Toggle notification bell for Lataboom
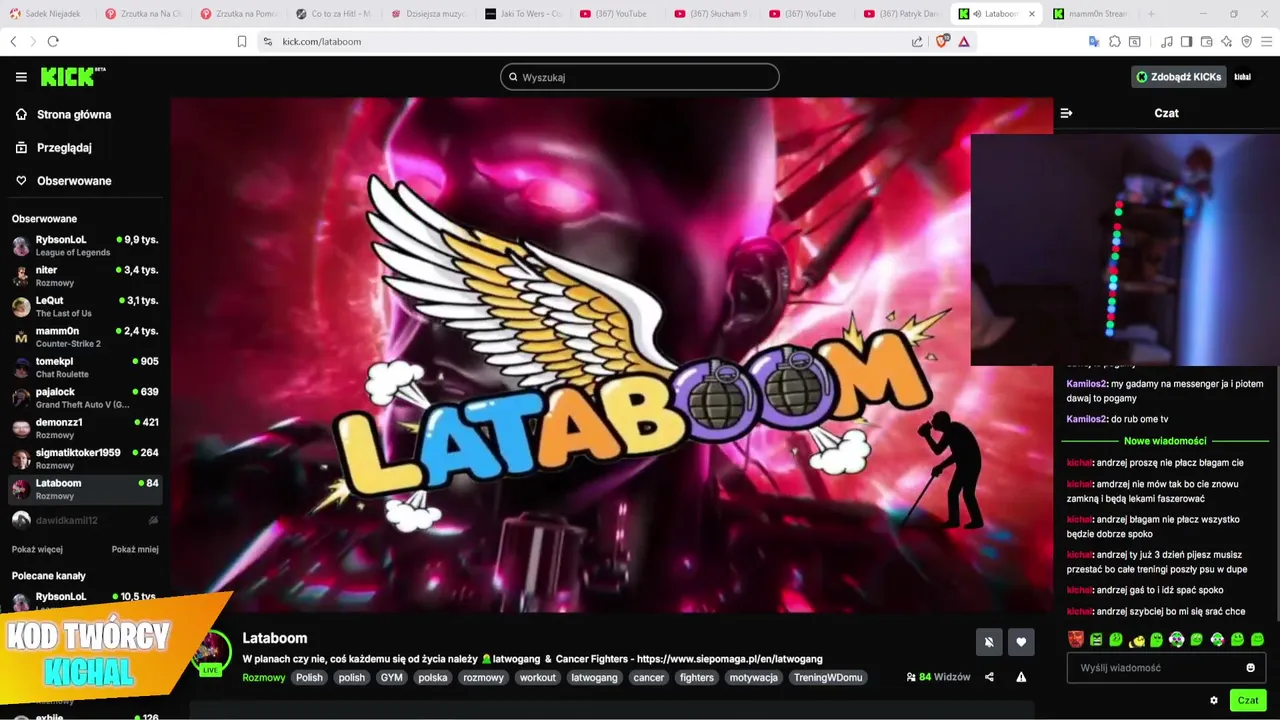The image size is (1280, 720). tap(989, 642)
